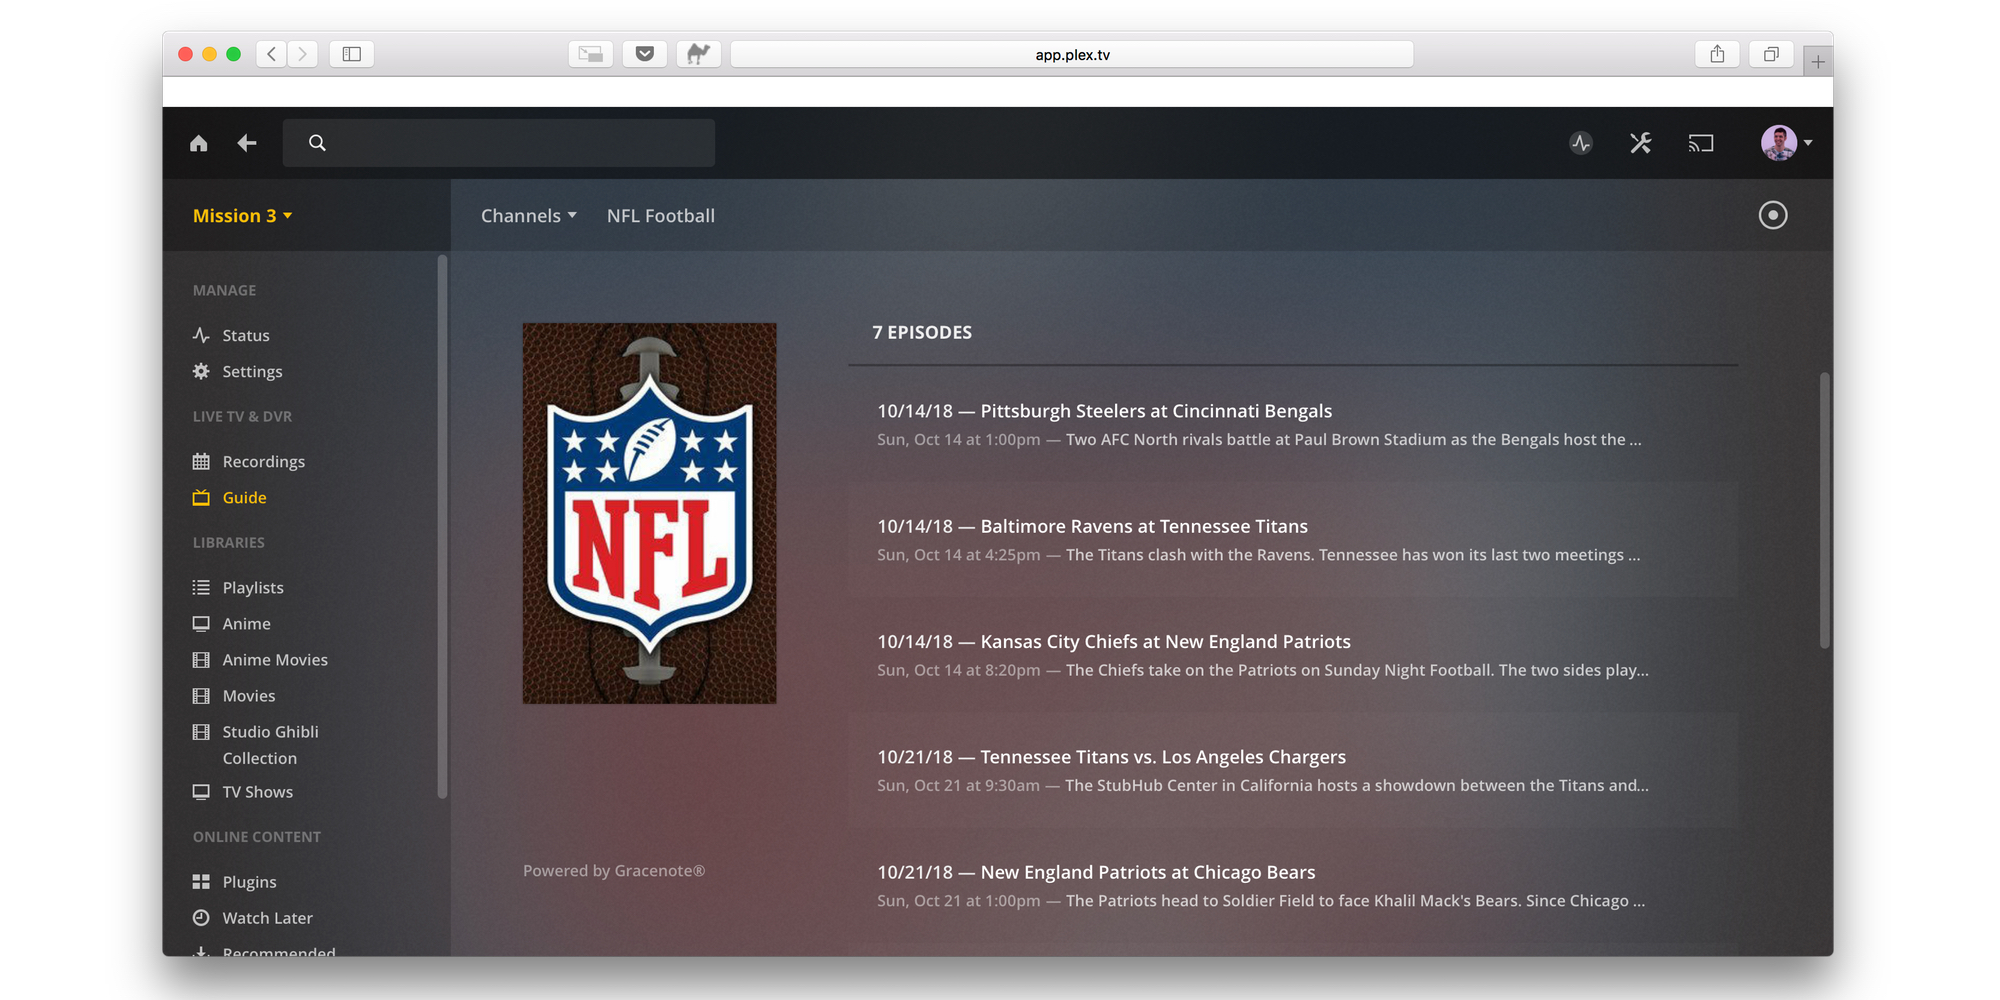Click the back arrow next to home
This screenshot has width=2000, height=1000.
pos(246,143)
